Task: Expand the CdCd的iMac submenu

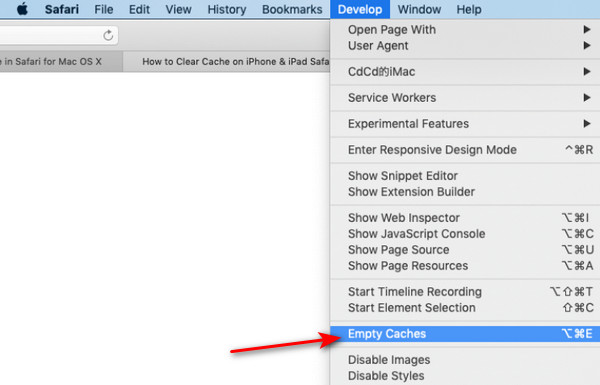Action: coord(465,72)
